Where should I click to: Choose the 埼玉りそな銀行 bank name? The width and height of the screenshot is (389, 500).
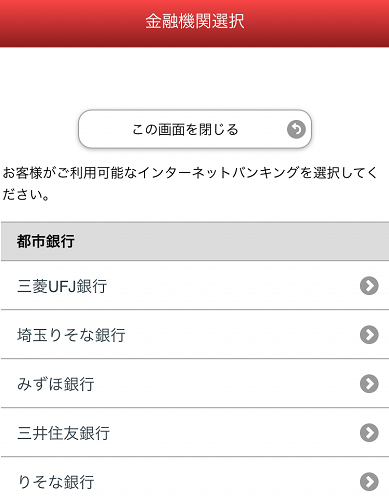coord(71,335)
